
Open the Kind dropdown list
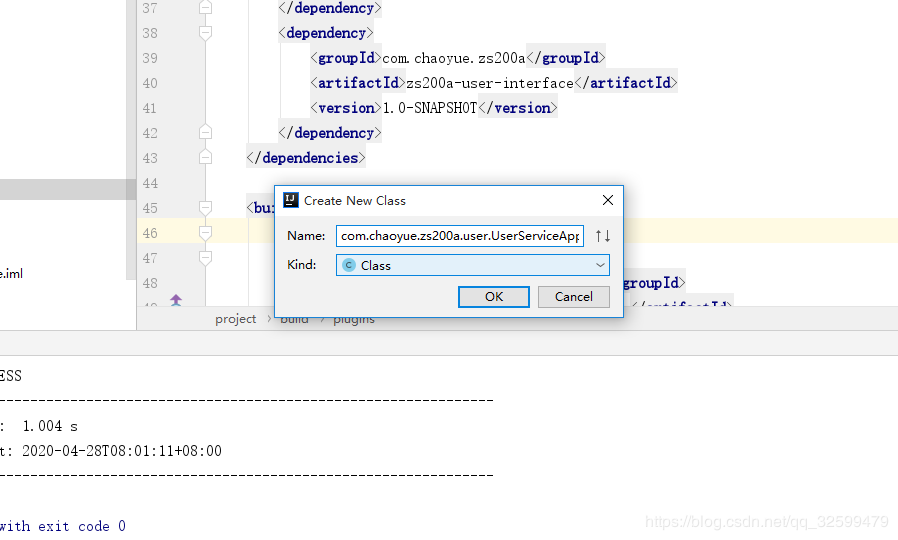pos(472,265)
